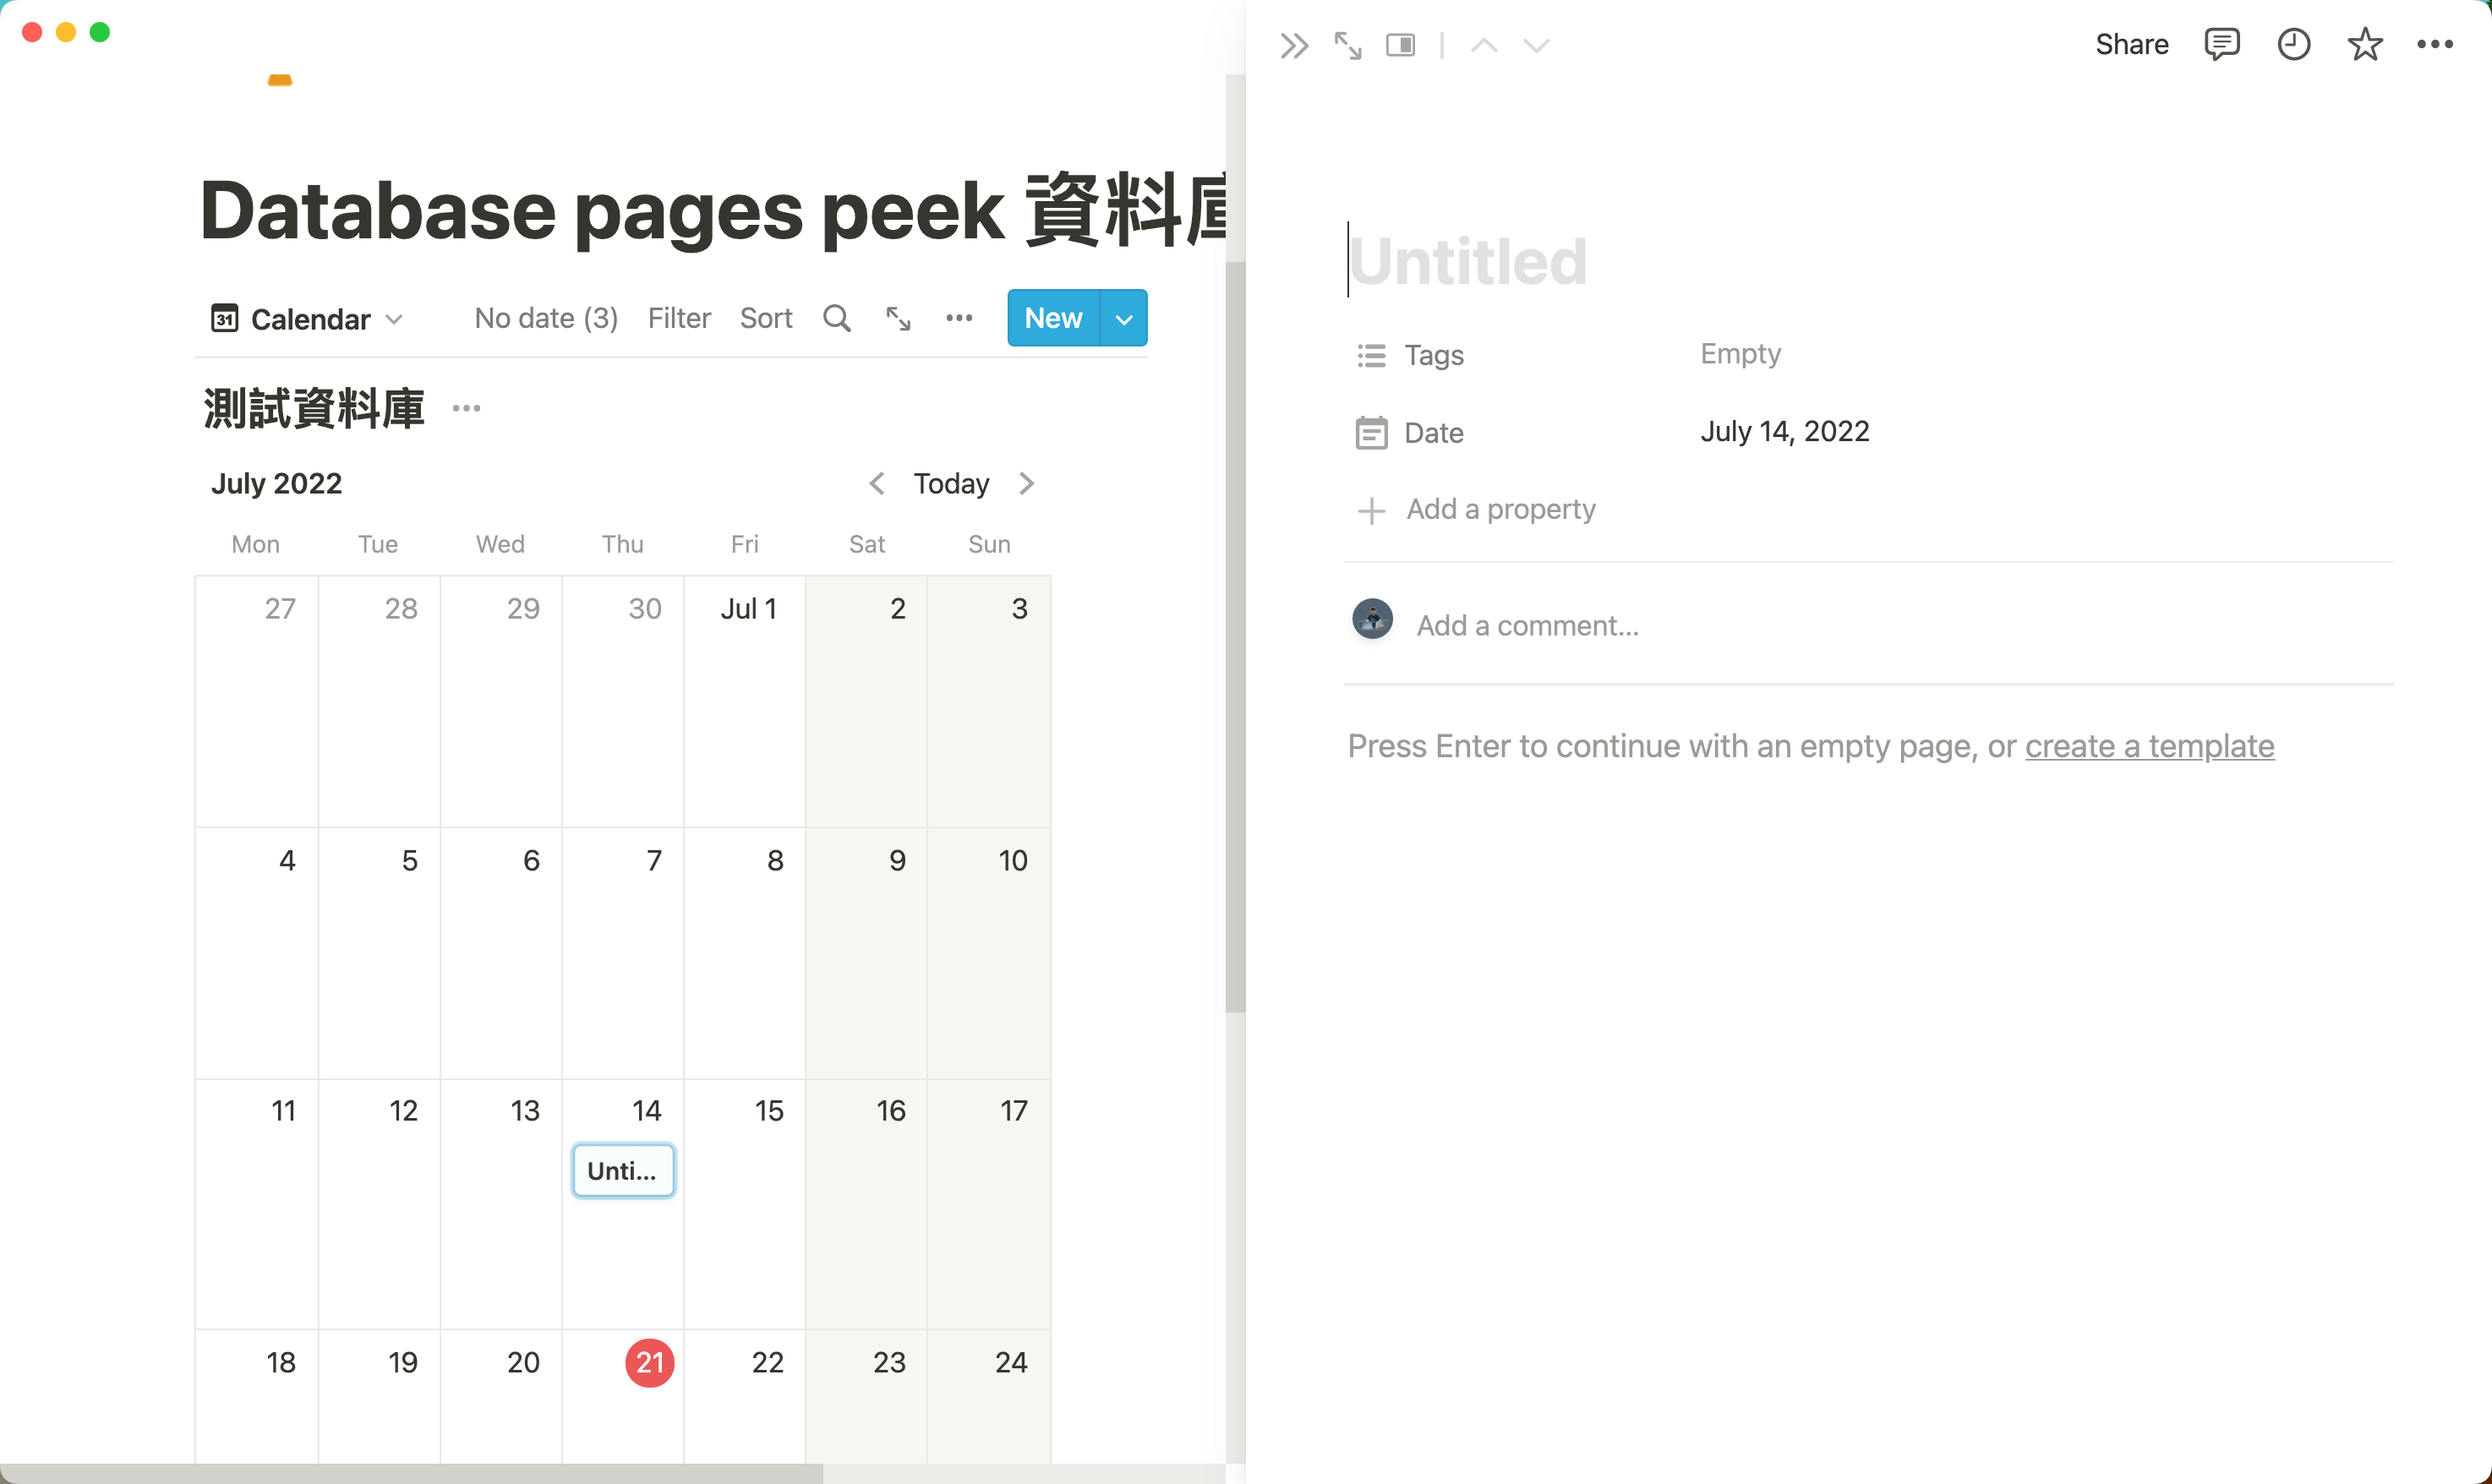
Task: Open the comments panel icon
Action: (2222, 44)
